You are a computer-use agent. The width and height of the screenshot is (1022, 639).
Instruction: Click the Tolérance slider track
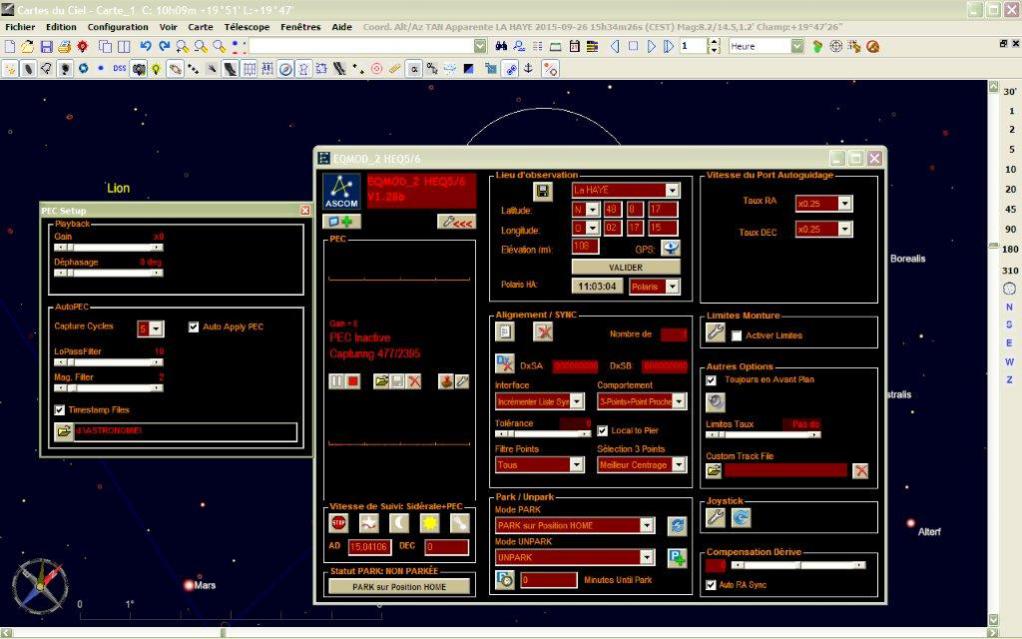(542, 434)
